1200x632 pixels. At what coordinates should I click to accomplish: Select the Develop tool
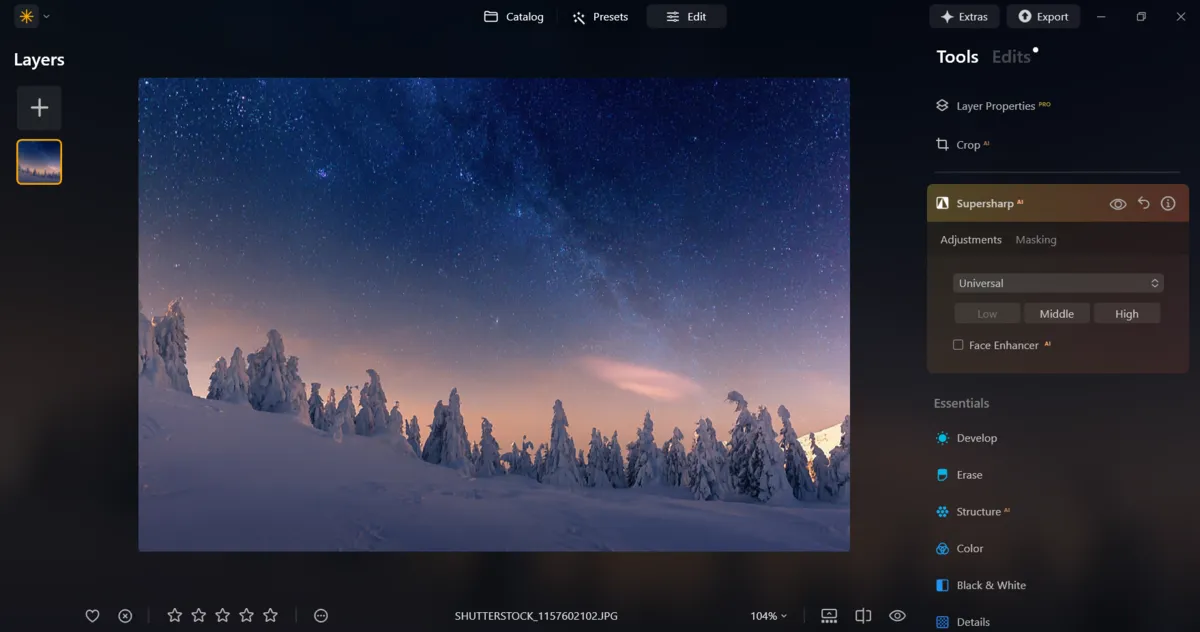point(977,437)
